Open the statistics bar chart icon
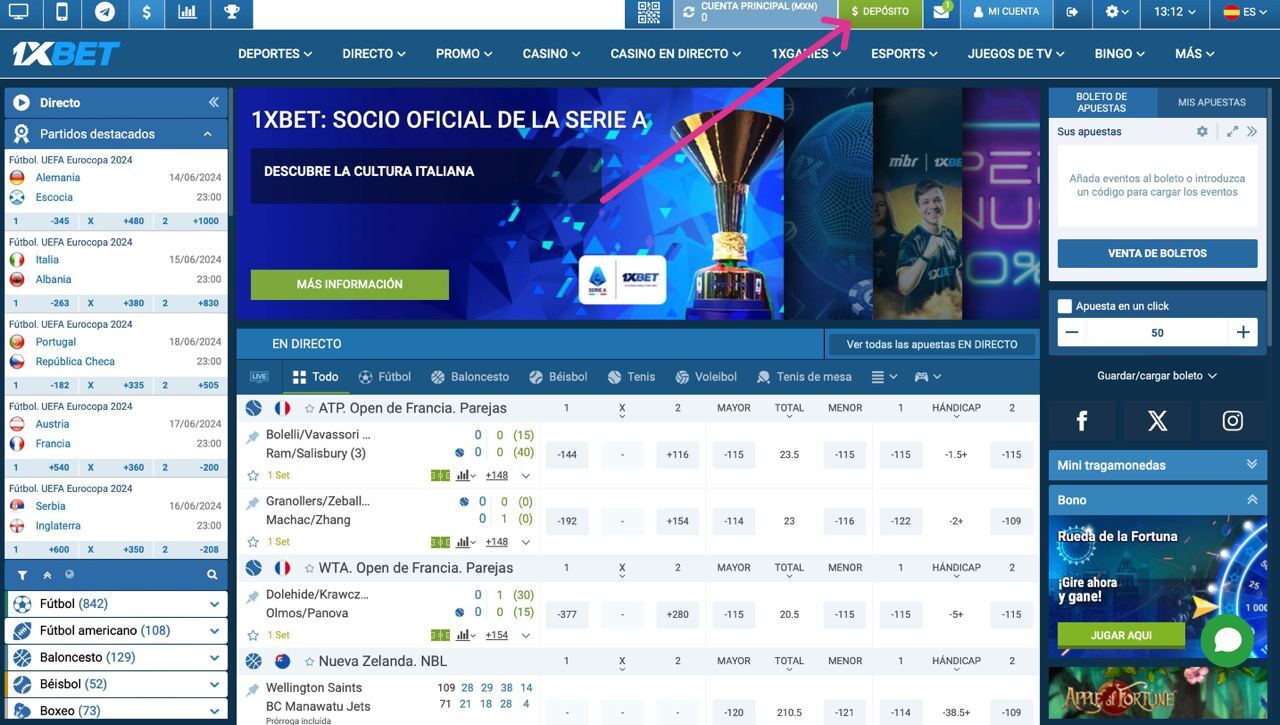This screenshot has width=1280, height=725. tap(188, 13)
